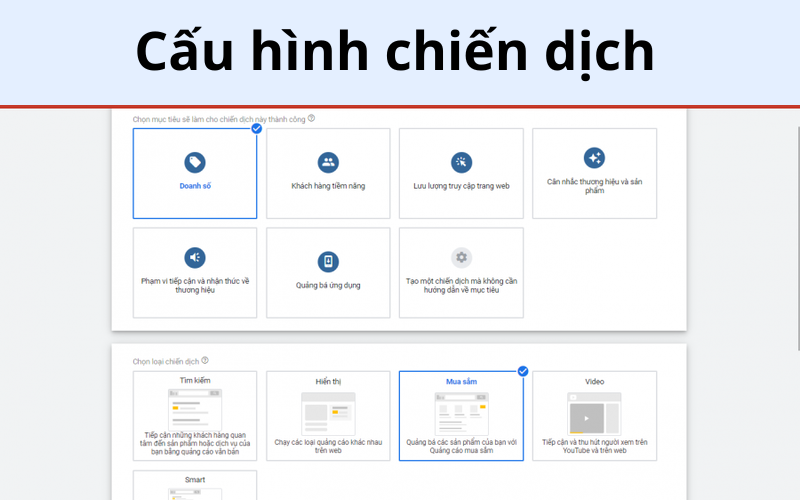Screen dimensions: 800x500
Task: Click the Tìm kiếm search ad illustration
Action: (195, 410)
